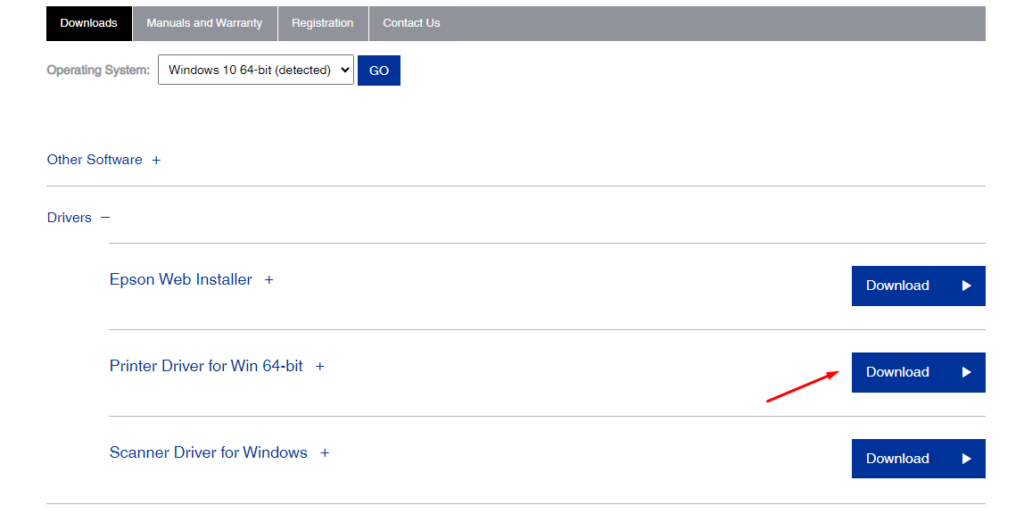Switch to the Manuals and Warranty tab

204,23
